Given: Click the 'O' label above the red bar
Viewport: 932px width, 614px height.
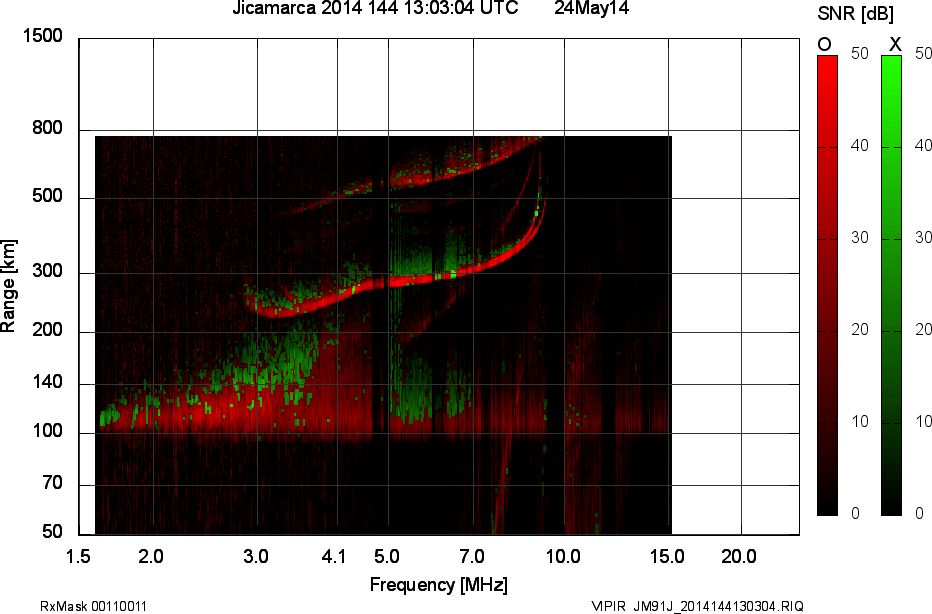Looking at the screenshot, I should (824, 45).
